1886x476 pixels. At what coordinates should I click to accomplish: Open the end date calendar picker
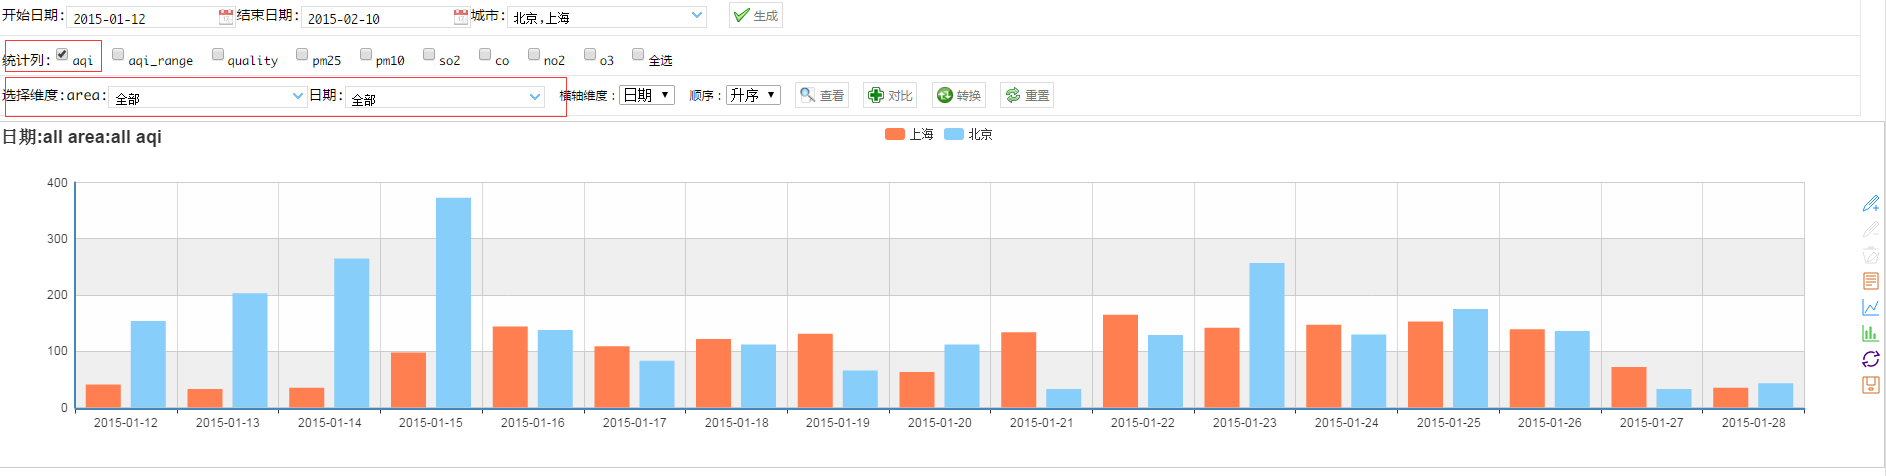(460, 17)
